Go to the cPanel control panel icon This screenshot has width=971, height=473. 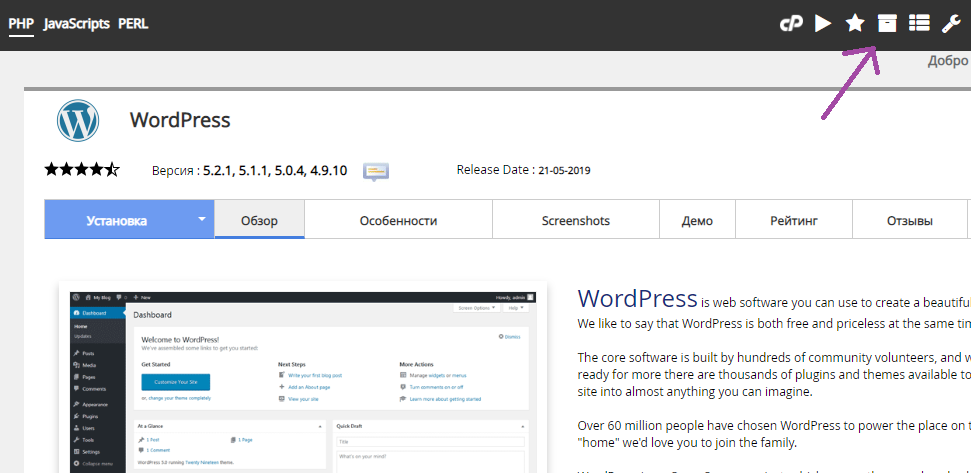tap(791, 24)
